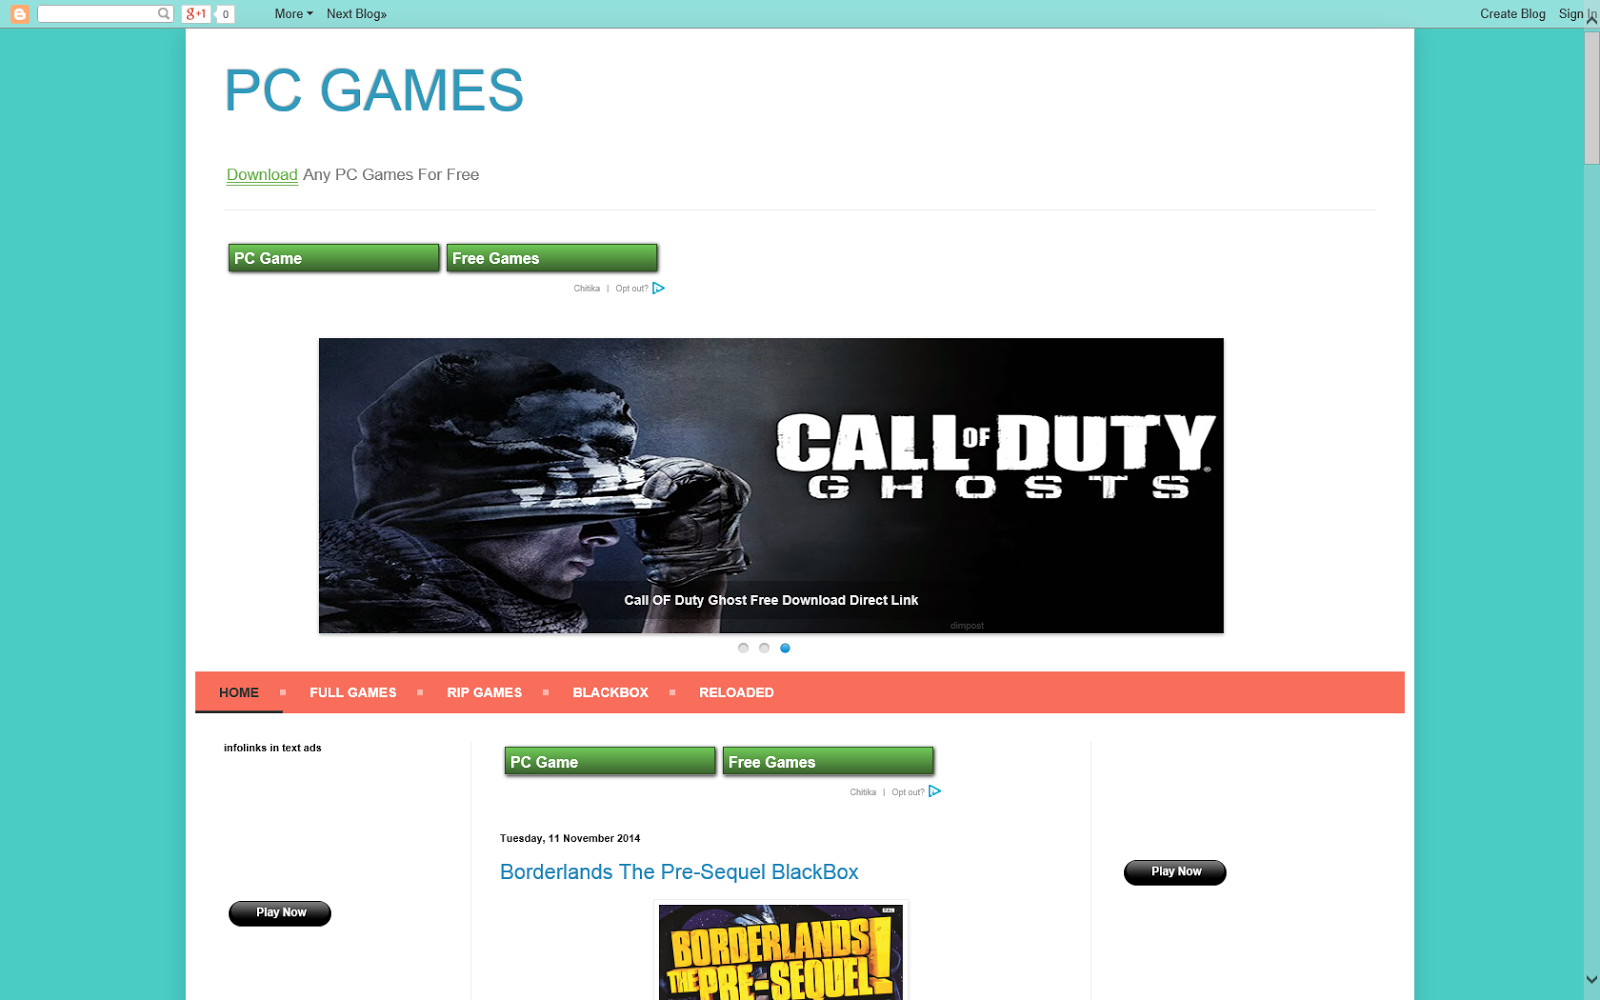Select the third highlighted carousel dot
The image size is (1600, 1000).
pyautogui.click(x=785, y=648)
